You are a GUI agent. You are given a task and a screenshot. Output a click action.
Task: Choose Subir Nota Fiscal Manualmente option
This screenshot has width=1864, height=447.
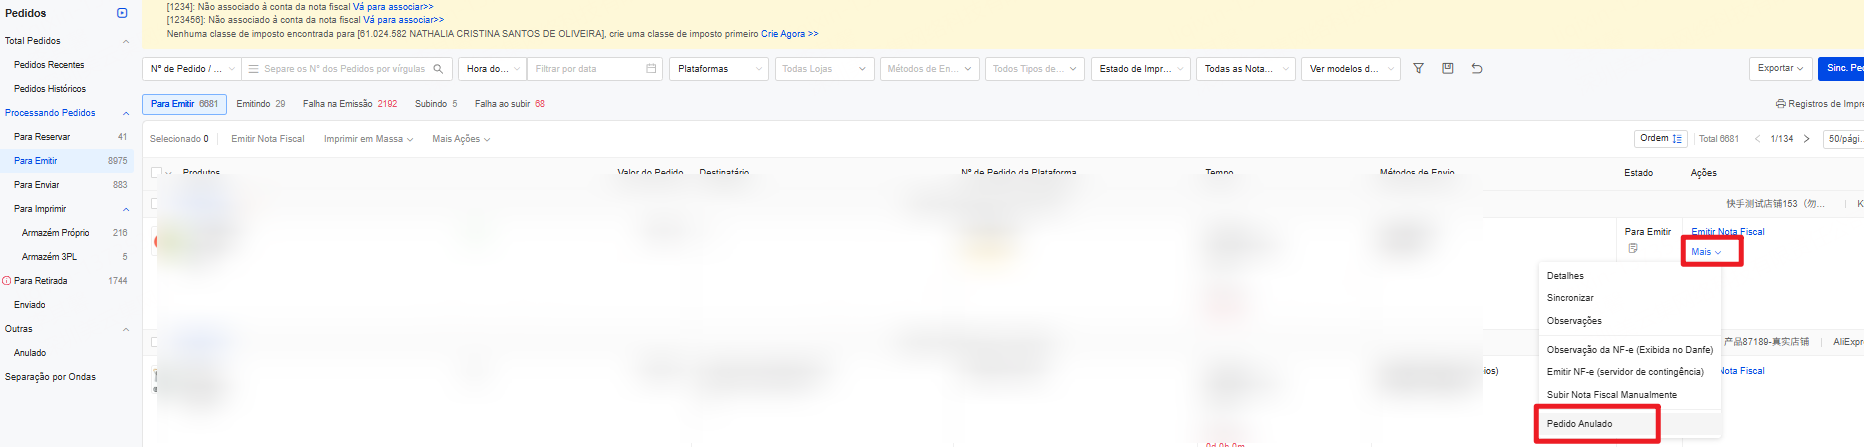[x=1611, y=395]
